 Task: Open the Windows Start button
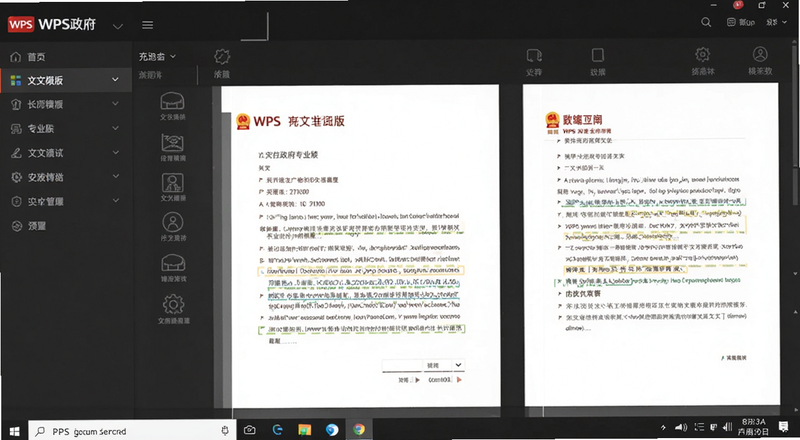click(x=14, y=431)
